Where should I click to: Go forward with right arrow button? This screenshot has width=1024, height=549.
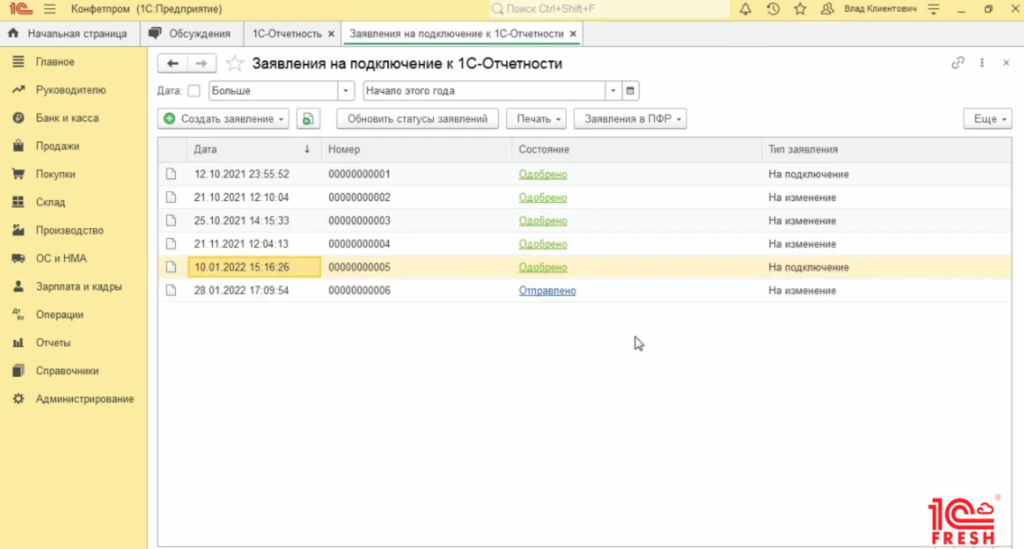click(201, 63)
